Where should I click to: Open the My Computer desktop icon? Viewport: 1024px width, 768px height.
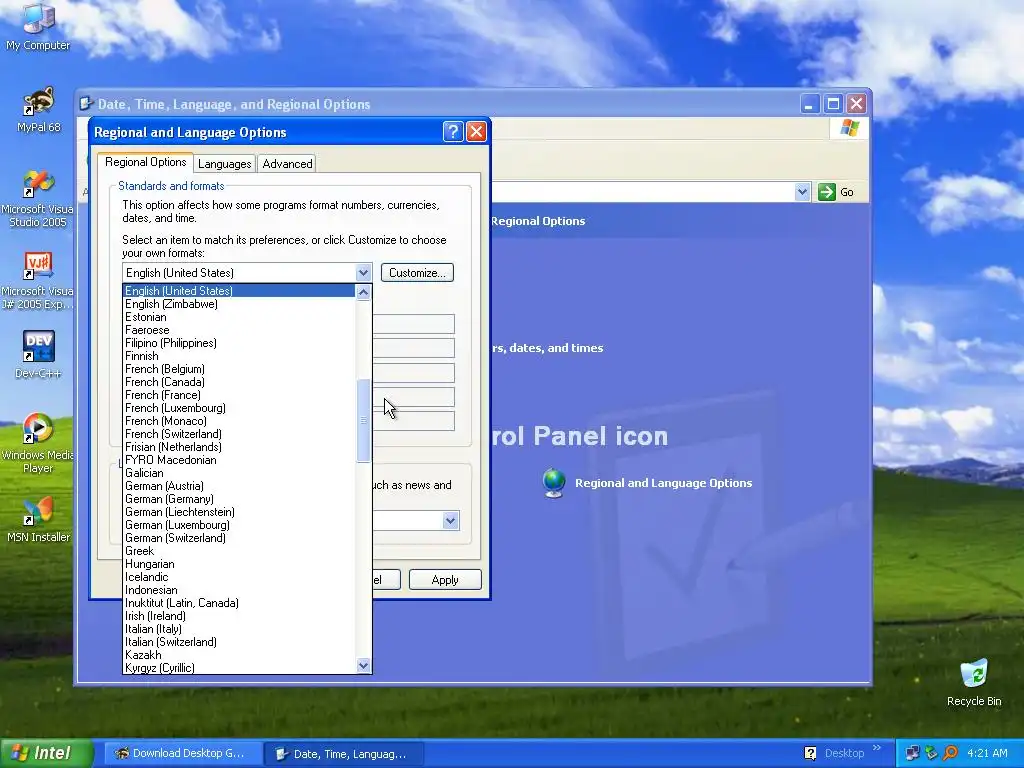(x=38, y=26)
